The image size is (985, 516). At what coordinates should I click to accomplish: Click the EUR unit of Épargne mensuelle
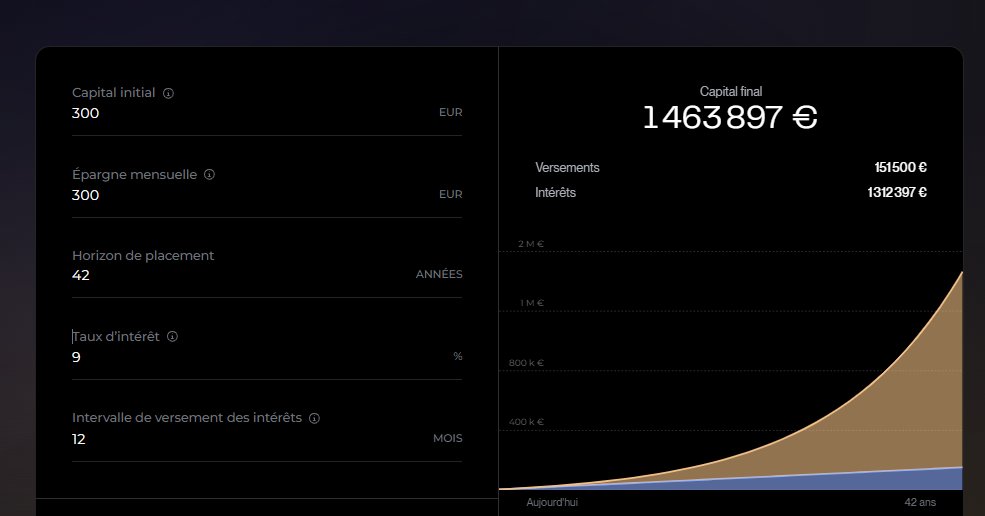point(450,194)
